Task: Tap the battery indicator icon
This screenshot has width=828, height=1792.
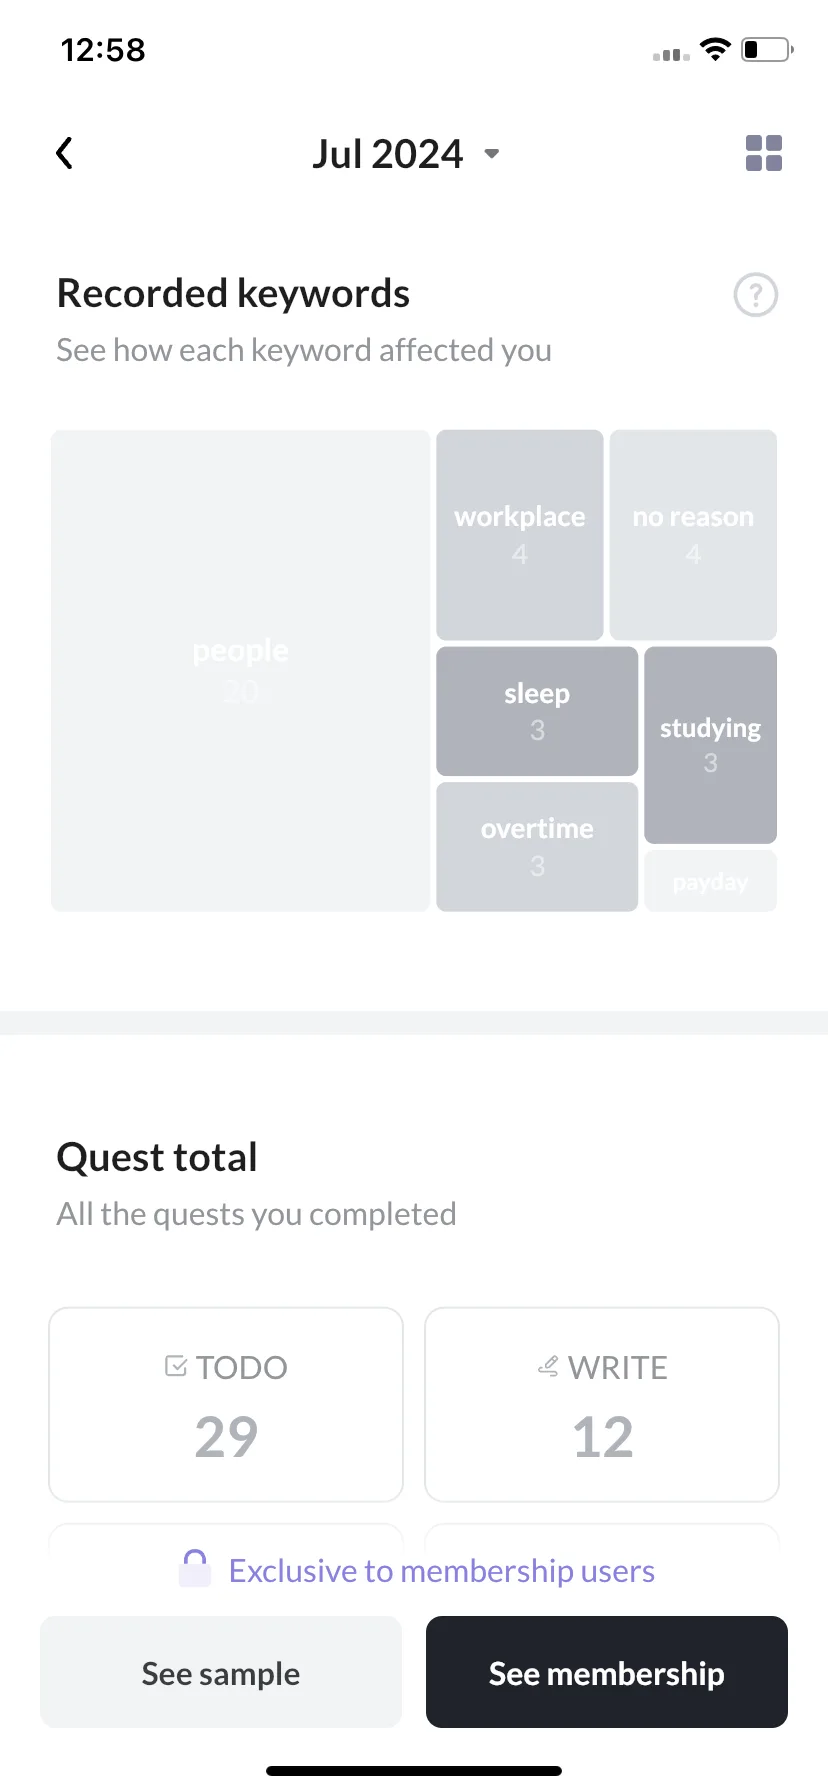Action: point(767,49)
